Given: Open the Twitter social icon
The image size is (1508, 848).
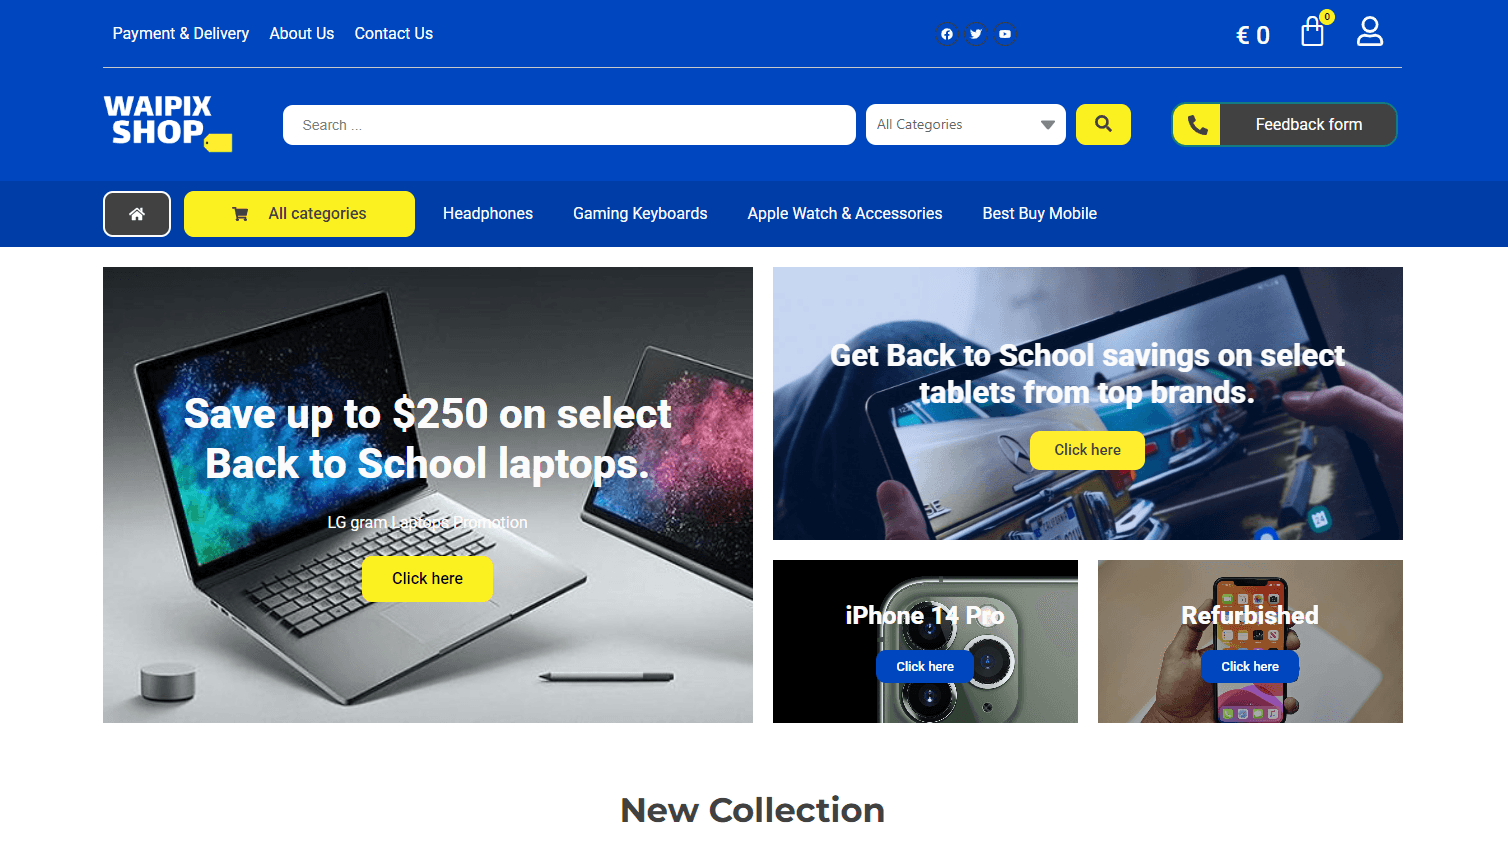Looking at the screenshot, I should pos(976,34).
